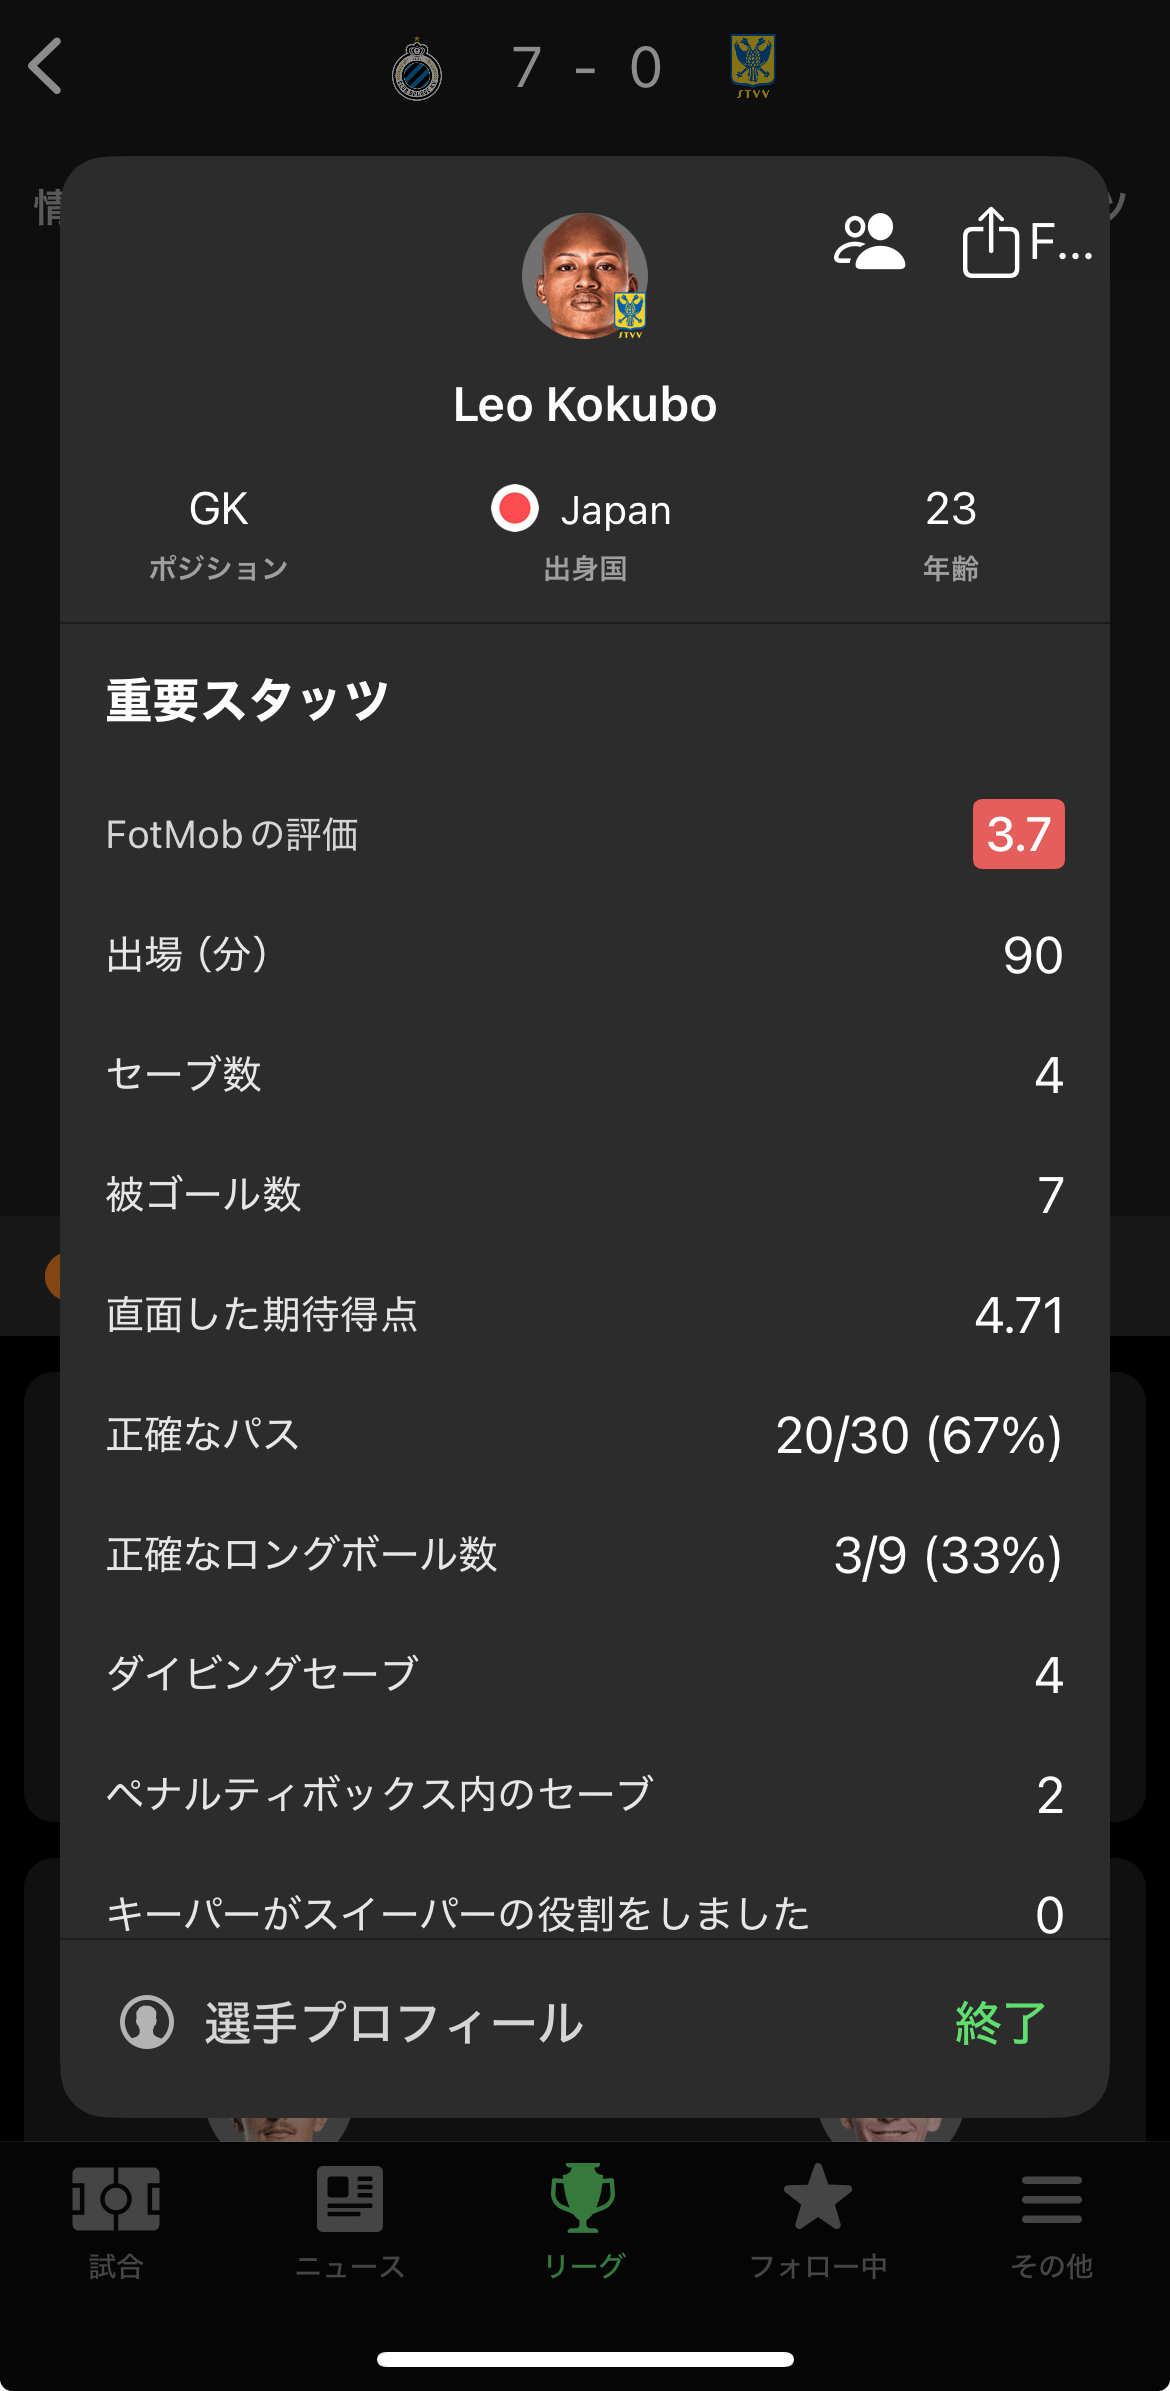Tap the Leo Kokubo name heading
Viewport: 1170px width, 2391px height.
[585, 405]
